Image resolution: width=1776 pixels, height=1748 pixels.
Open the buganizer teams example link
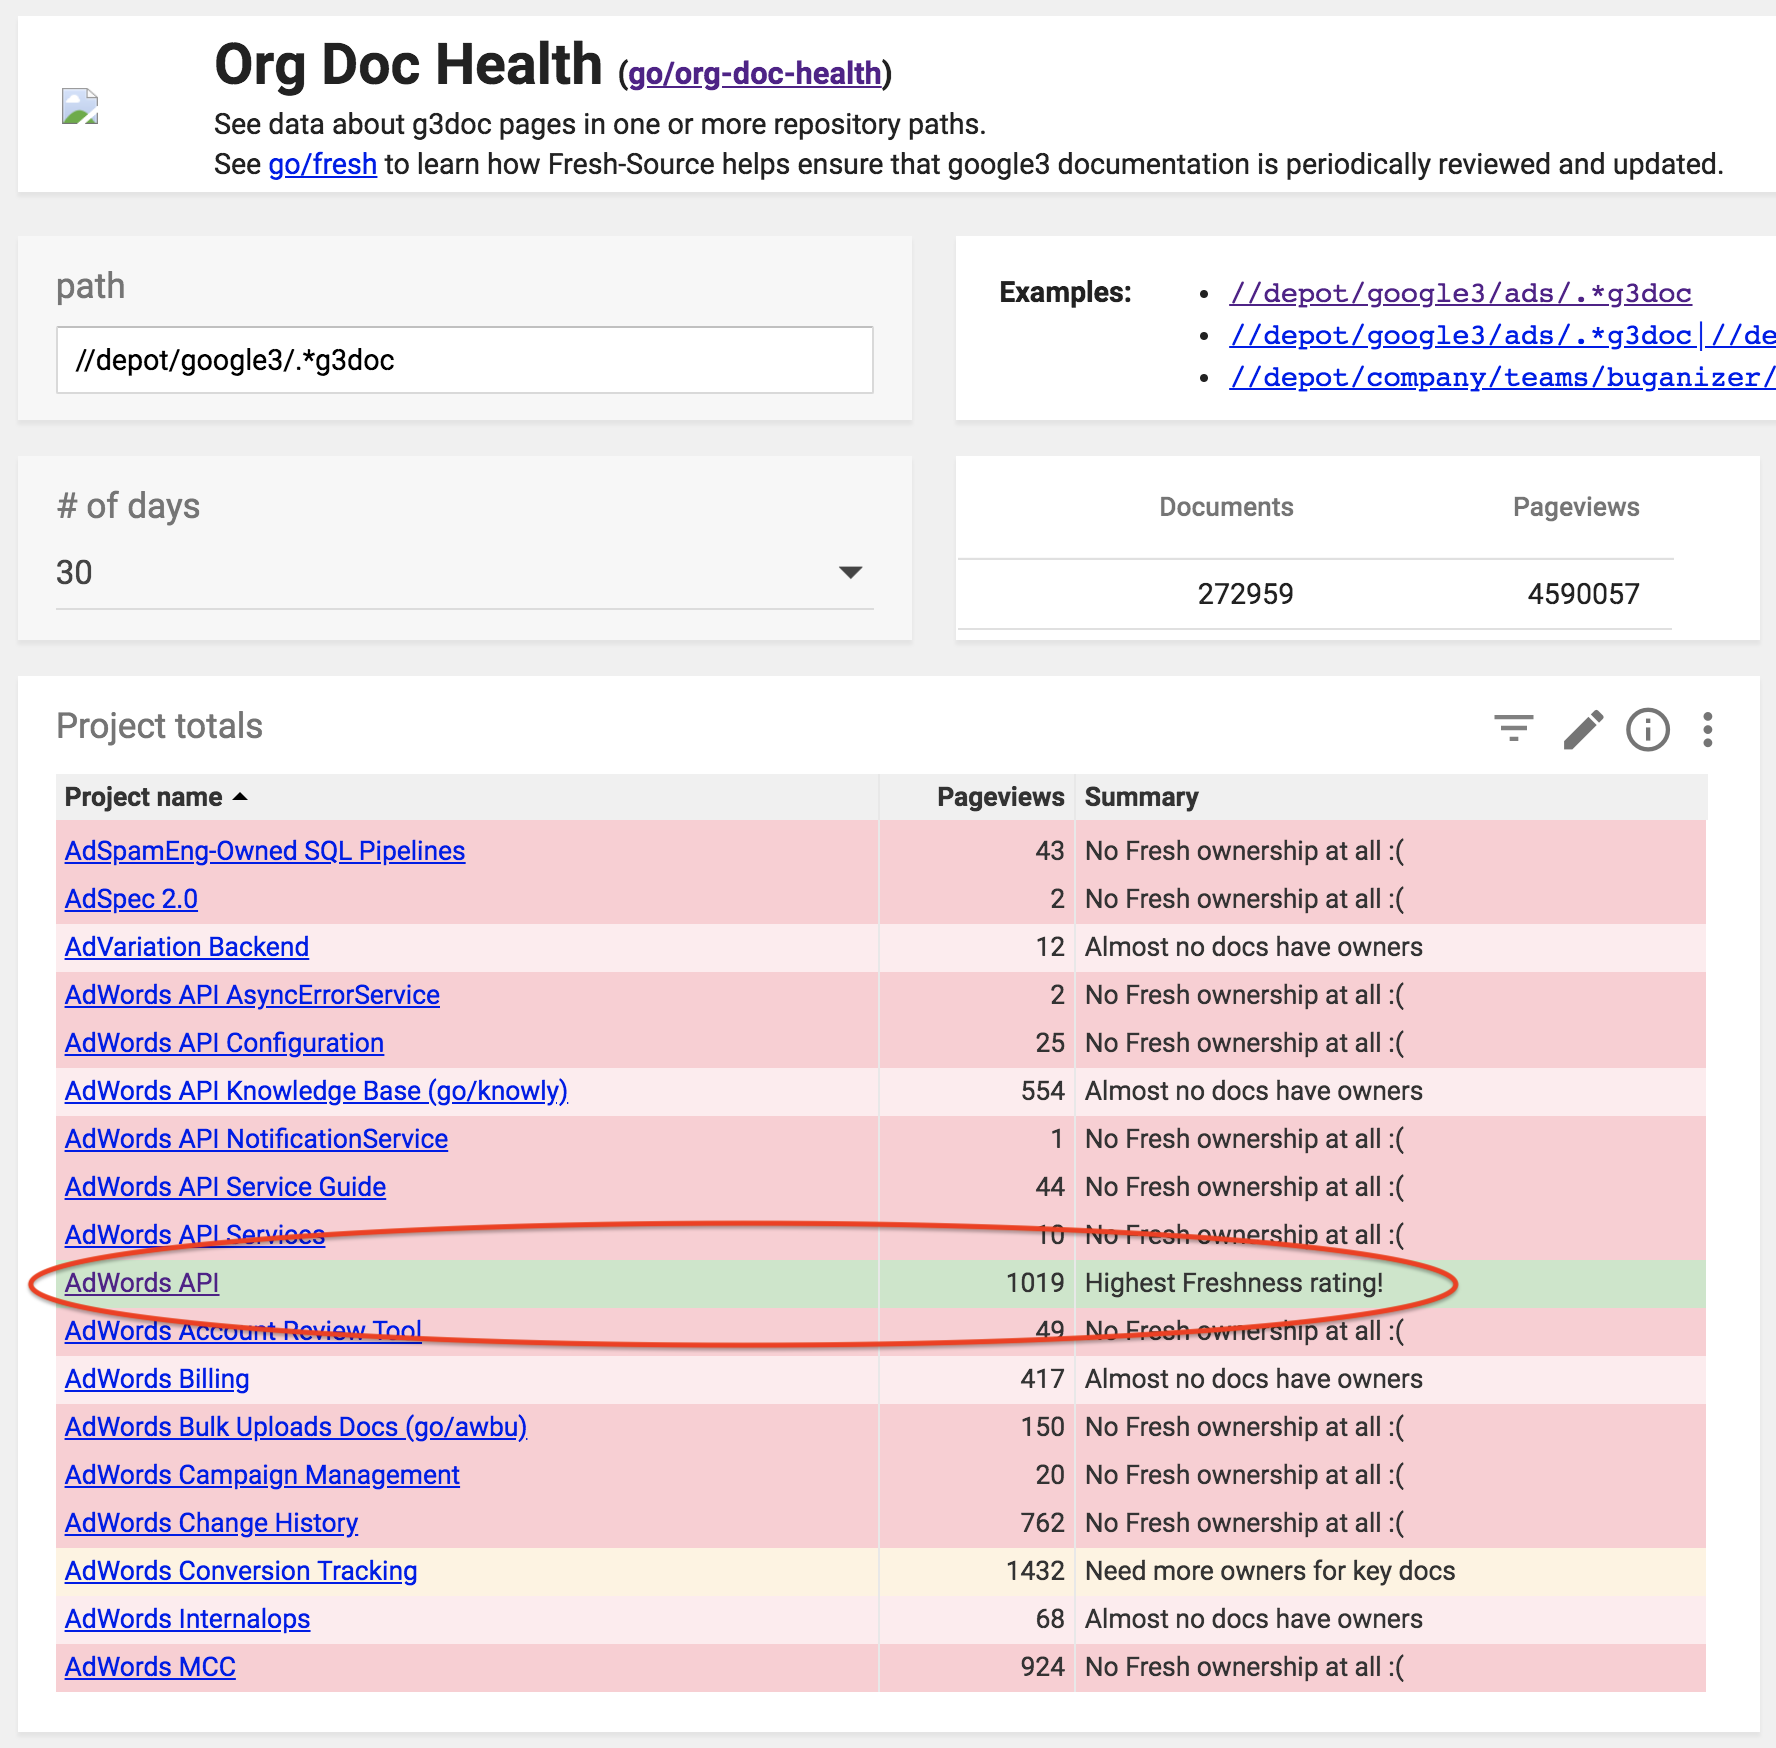pyautogui.click(x=1502, y=377)
